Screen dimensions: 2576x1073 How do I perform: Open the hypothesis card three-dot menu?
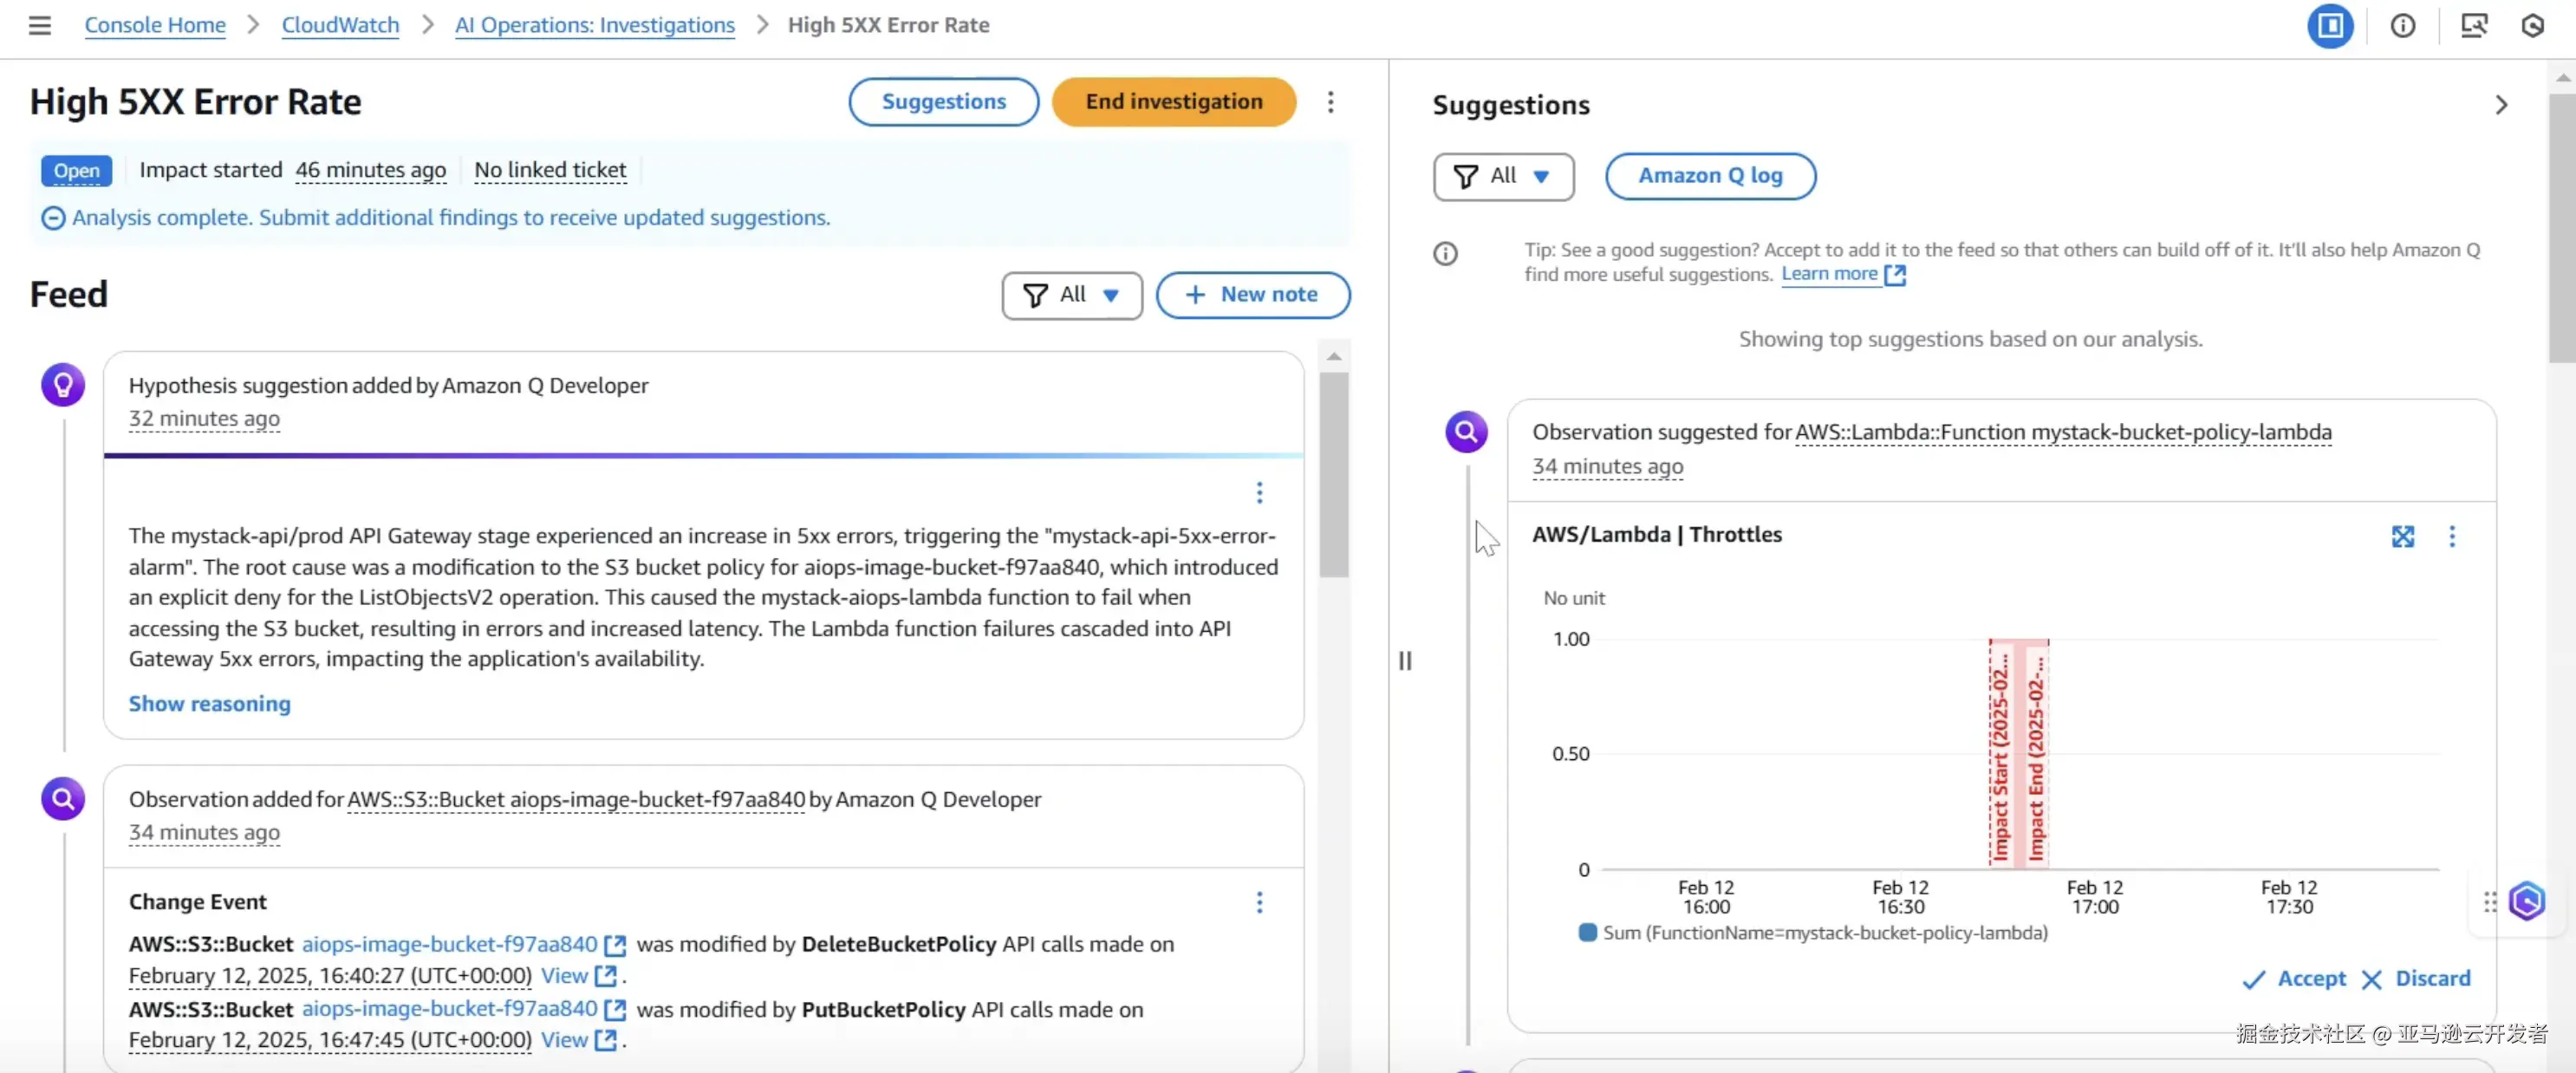[1259, 492]
